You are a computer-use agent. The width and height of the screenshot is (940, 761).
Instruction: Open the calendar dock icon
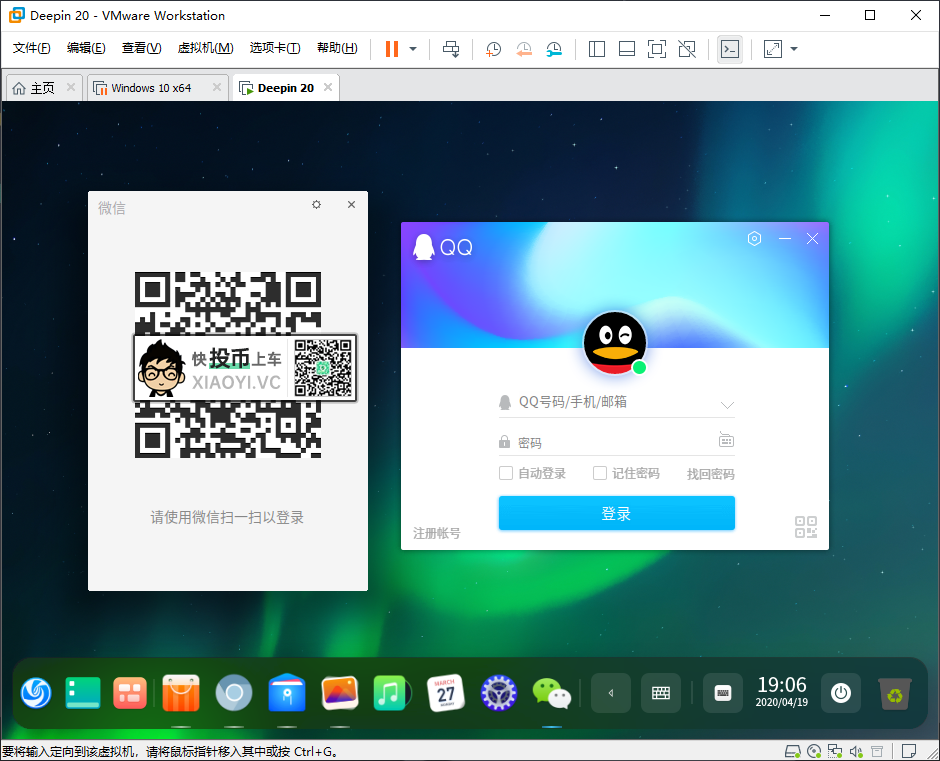point(445,693)
